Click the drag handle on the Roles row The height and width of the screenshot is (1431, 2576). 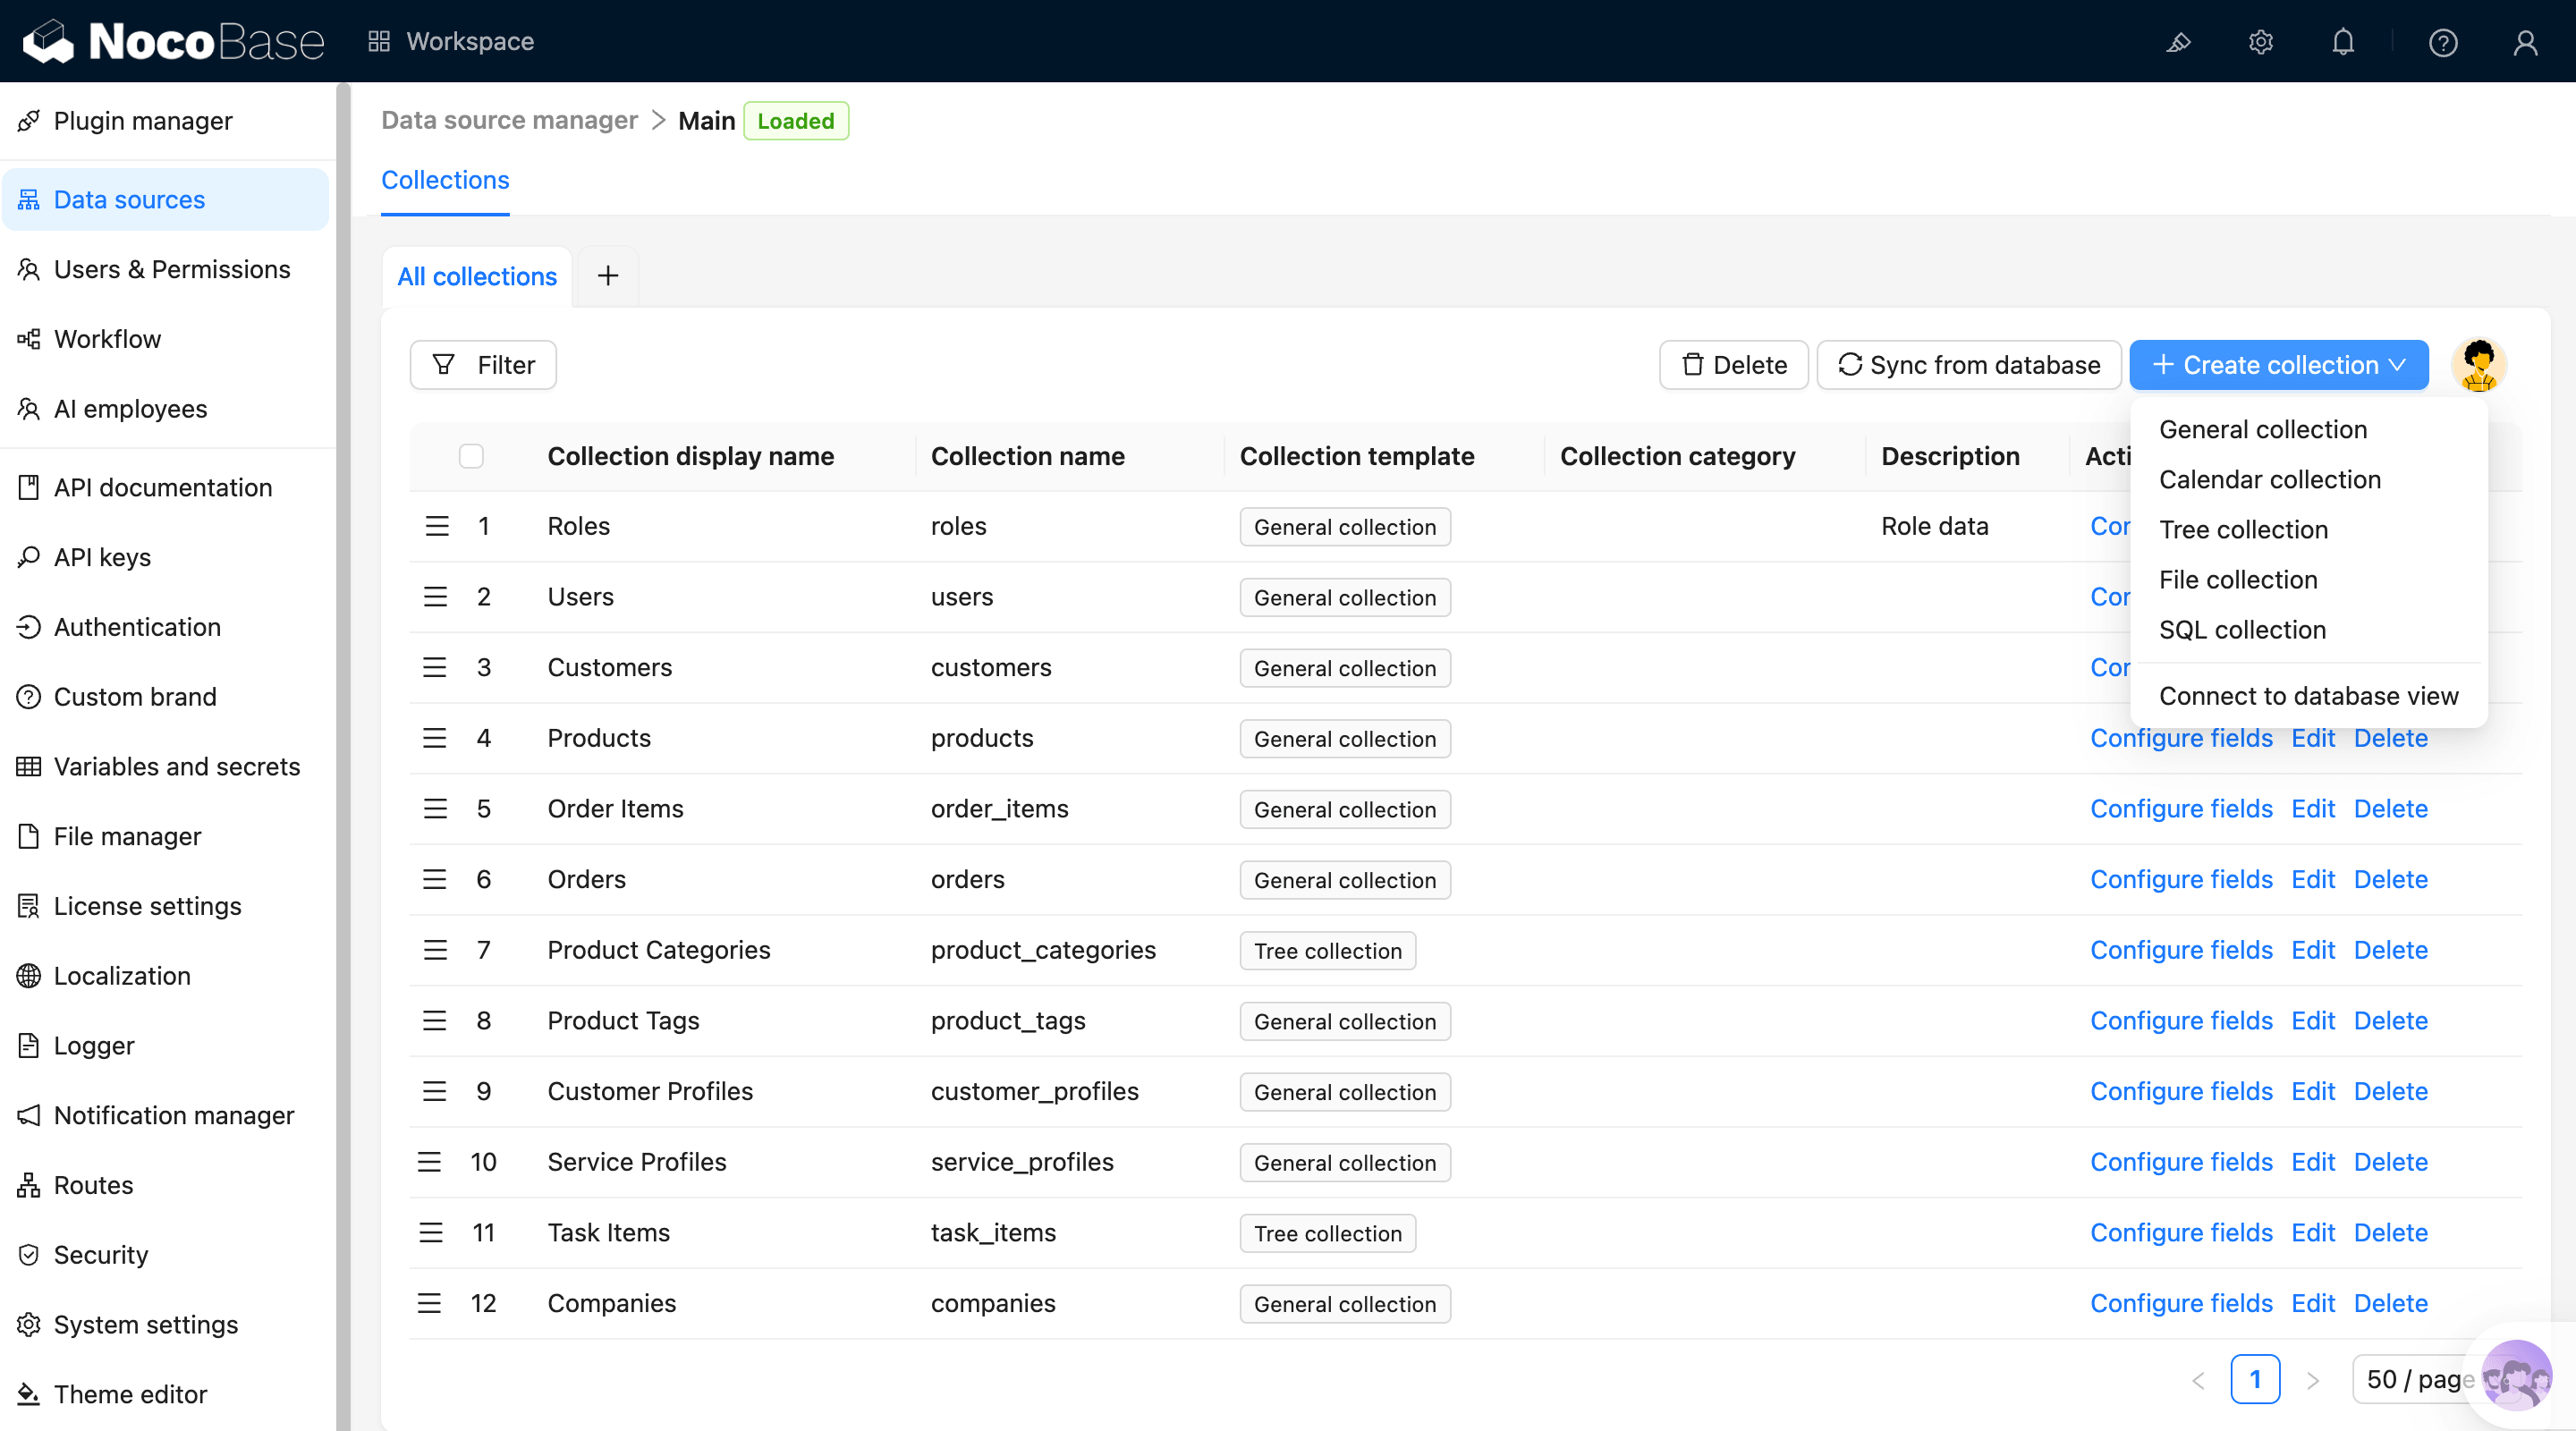pyautogui.click(x=436, y=526)
